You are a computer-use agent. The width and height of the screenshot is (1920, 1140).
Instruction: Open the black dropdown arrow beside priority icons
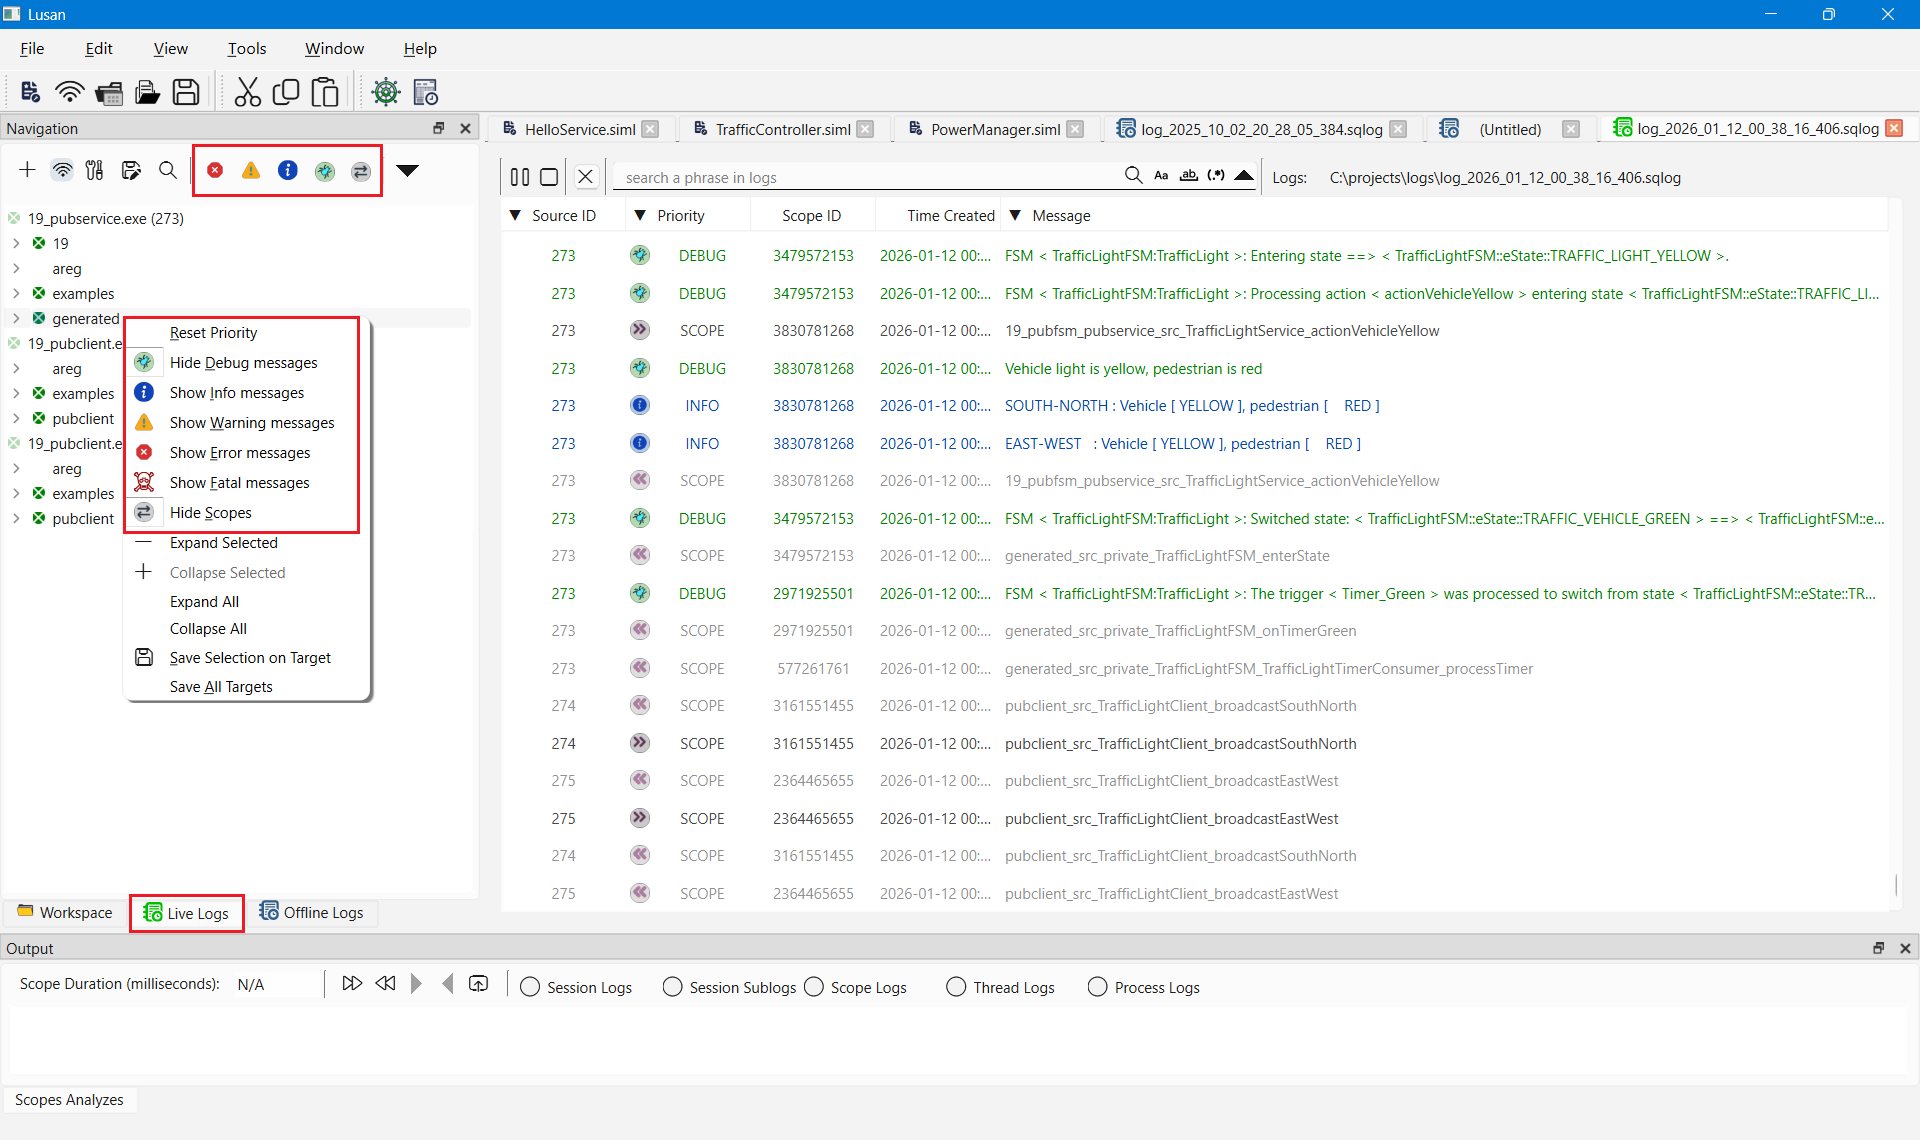407,170
